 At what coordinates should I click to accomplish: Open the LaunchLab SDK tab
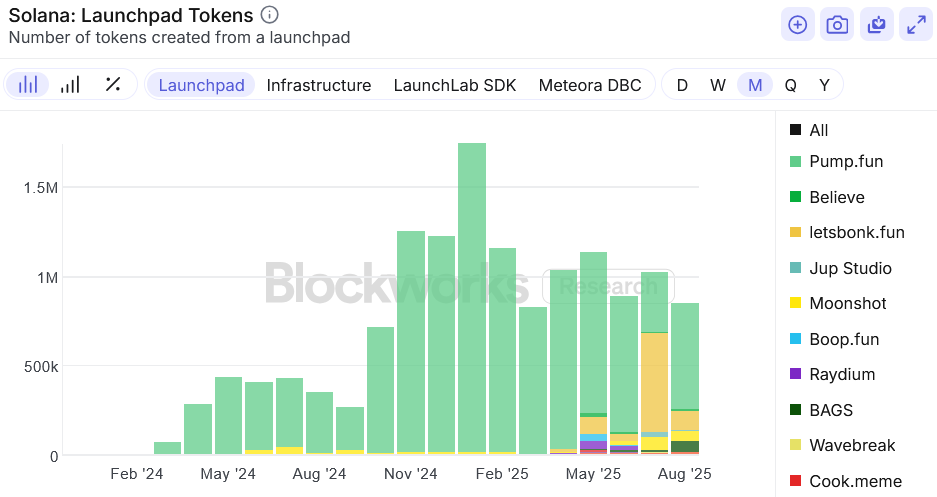455,85
